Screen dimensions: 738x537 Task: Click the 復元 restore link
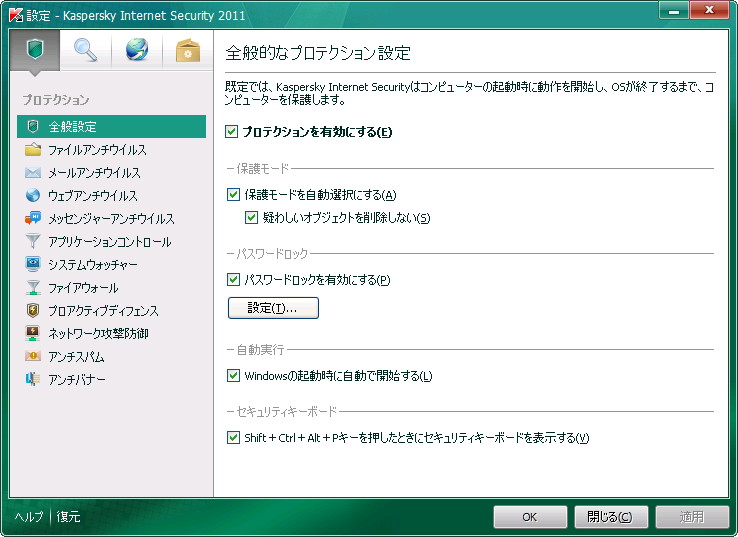(68, 517)
